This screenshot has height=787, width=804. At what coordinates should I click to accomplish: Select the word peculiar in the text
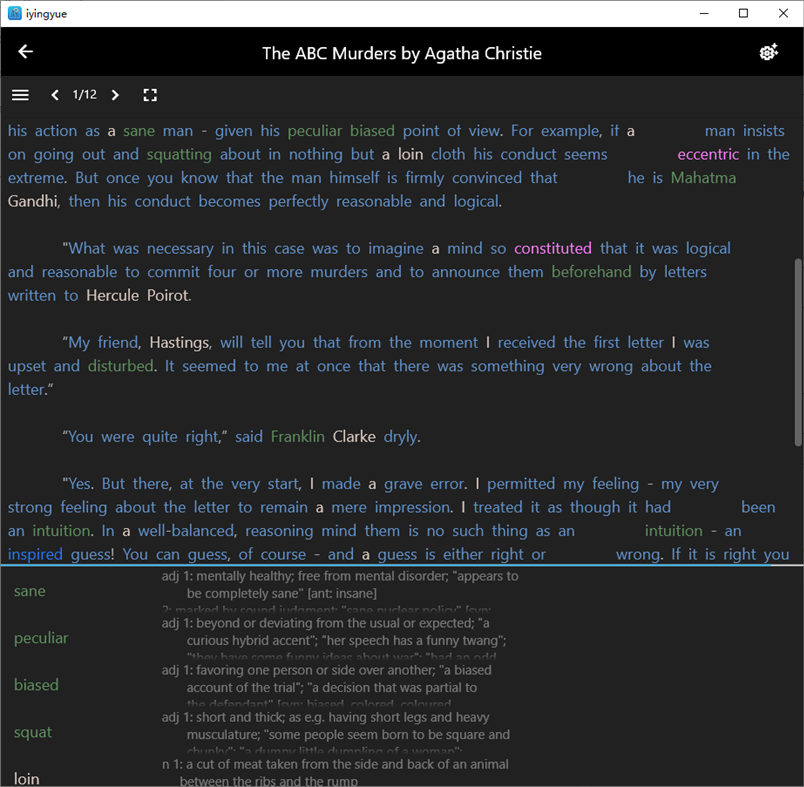point(315,130)
